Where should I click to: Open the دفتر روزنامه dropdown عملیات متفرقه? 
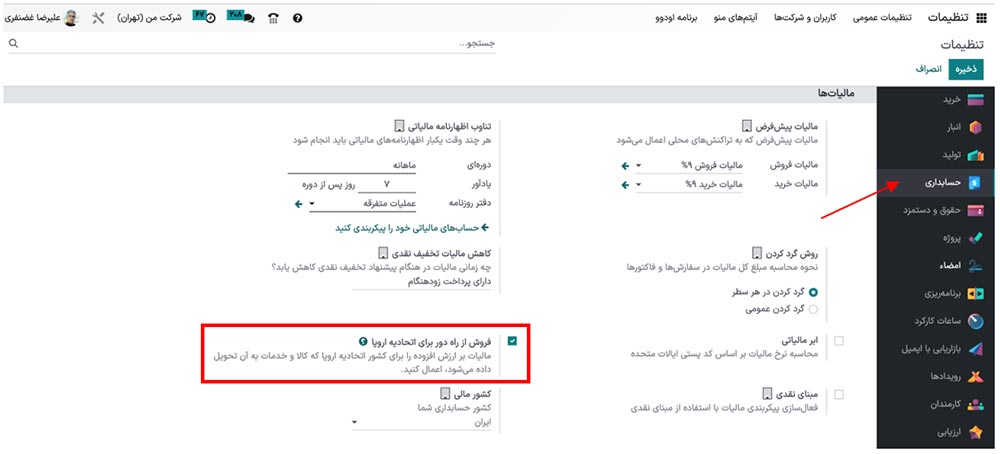pos(362,204)
